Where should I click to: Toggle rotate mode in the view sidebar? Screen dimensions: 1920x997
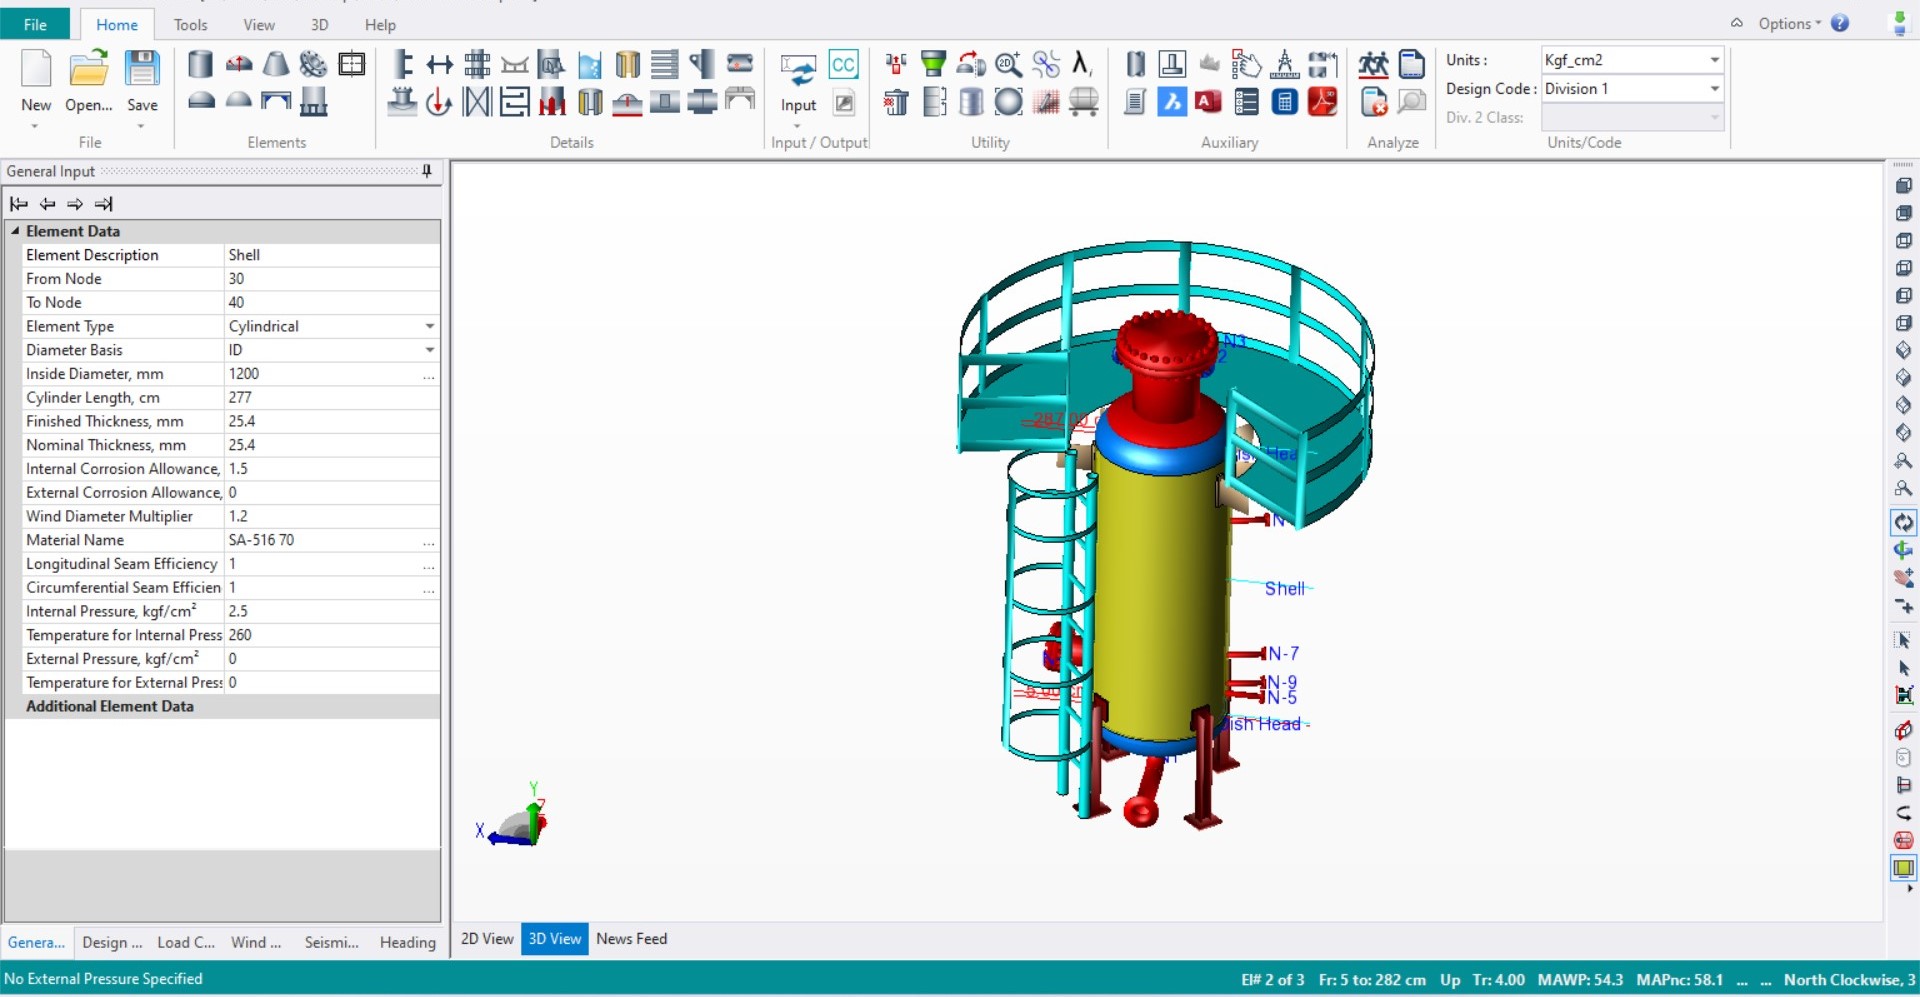pos(1904,523)
